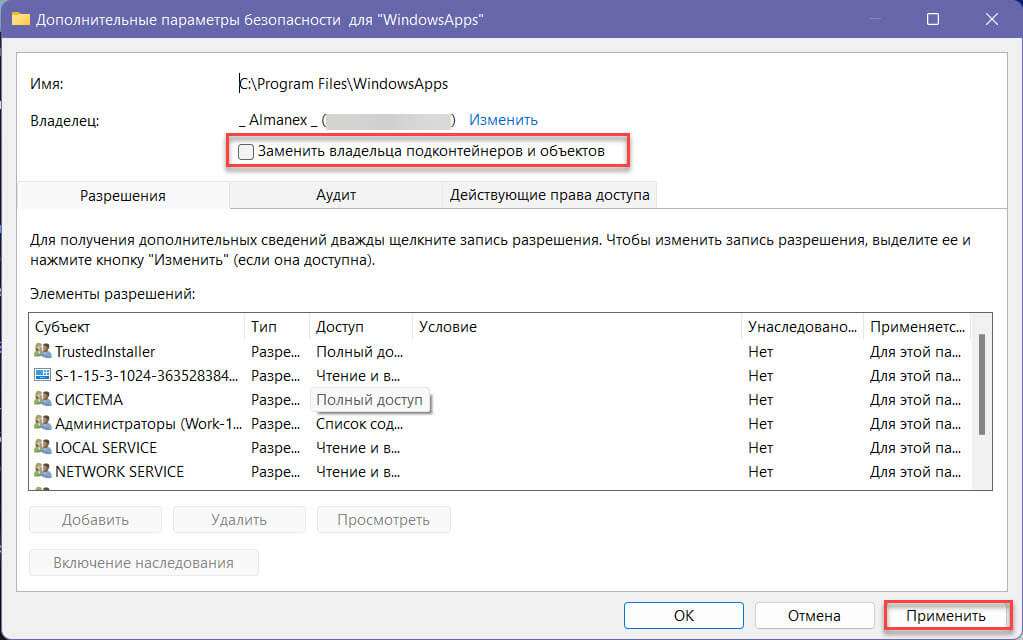The width and height of the screenshot is (1023, 640).
Task: Click the Изменить owner link
Action: [x=503, y=120]
